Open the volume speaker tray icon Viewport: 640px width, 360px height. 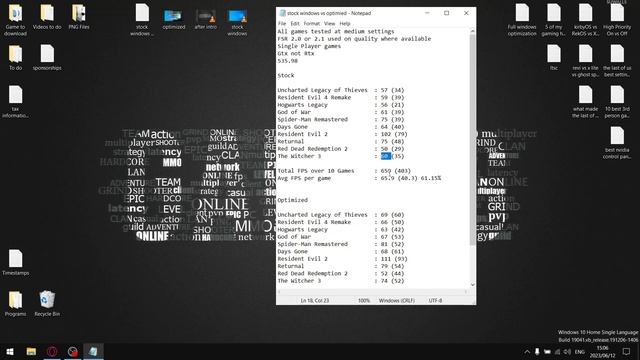[x=567, y=352]
